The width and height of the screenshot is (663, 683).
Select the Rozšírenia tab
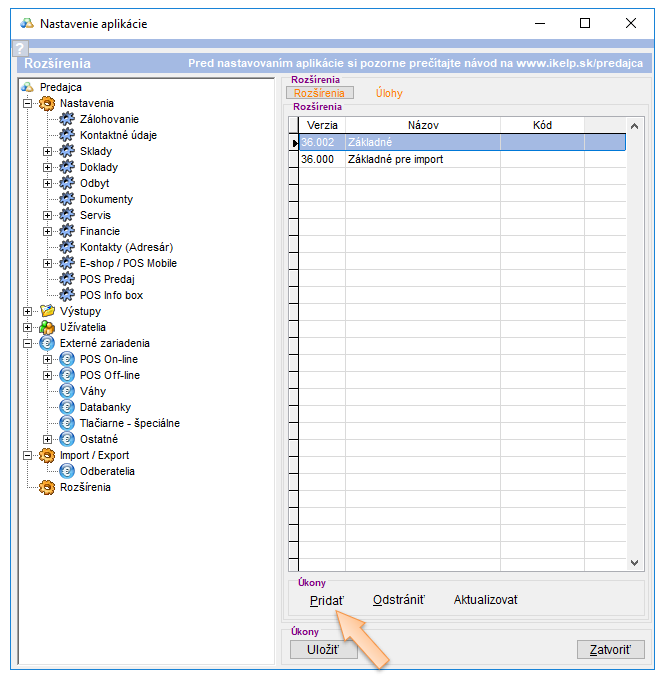pos(319,93)
